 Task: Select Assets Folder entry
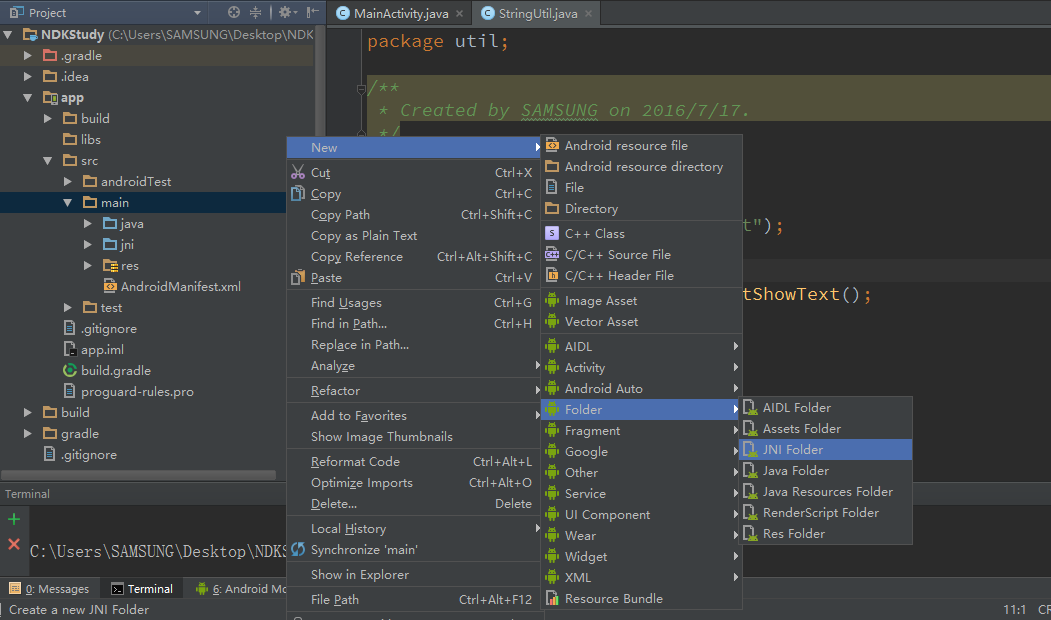click(826, 428)
